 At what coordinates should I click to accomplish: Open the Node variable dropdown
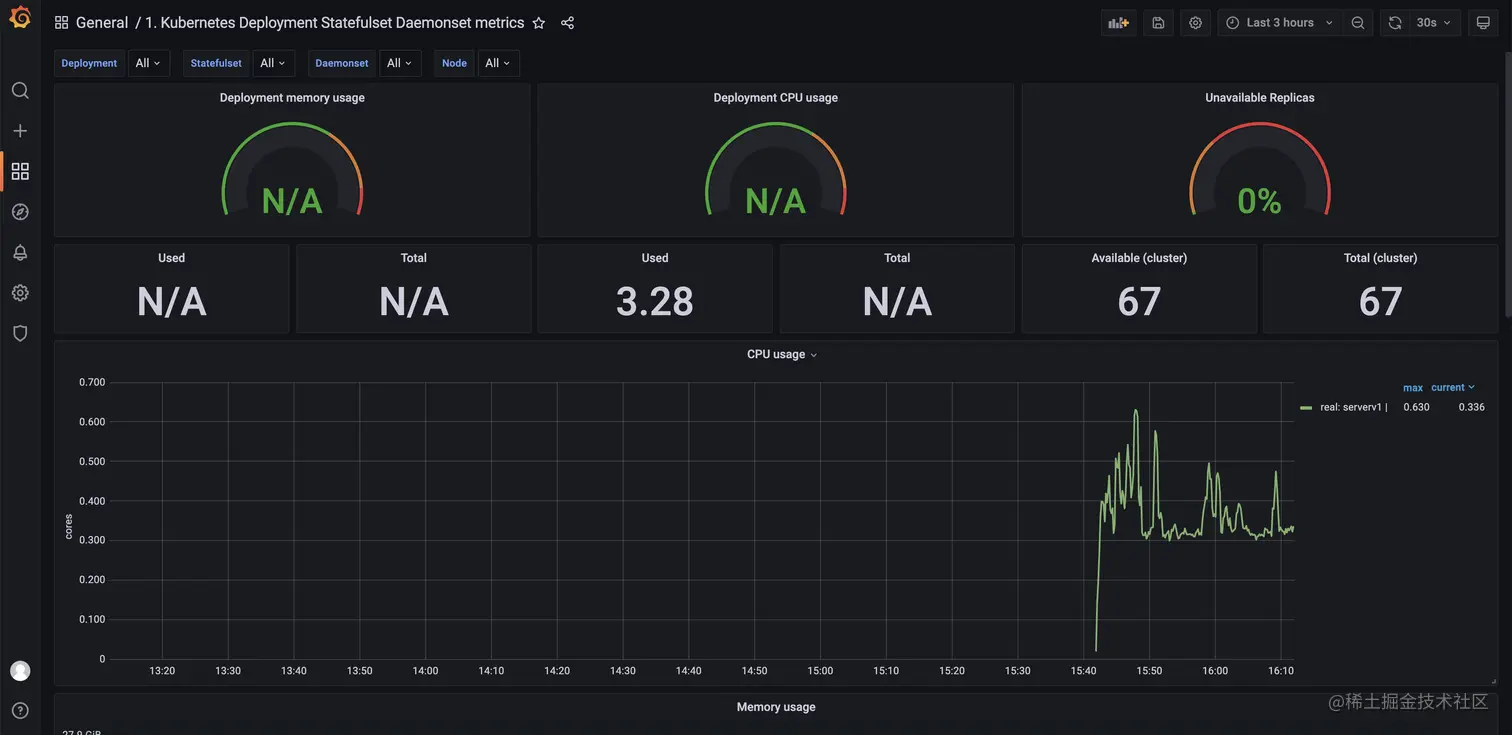pyautogui.click(x=498, y=63)
